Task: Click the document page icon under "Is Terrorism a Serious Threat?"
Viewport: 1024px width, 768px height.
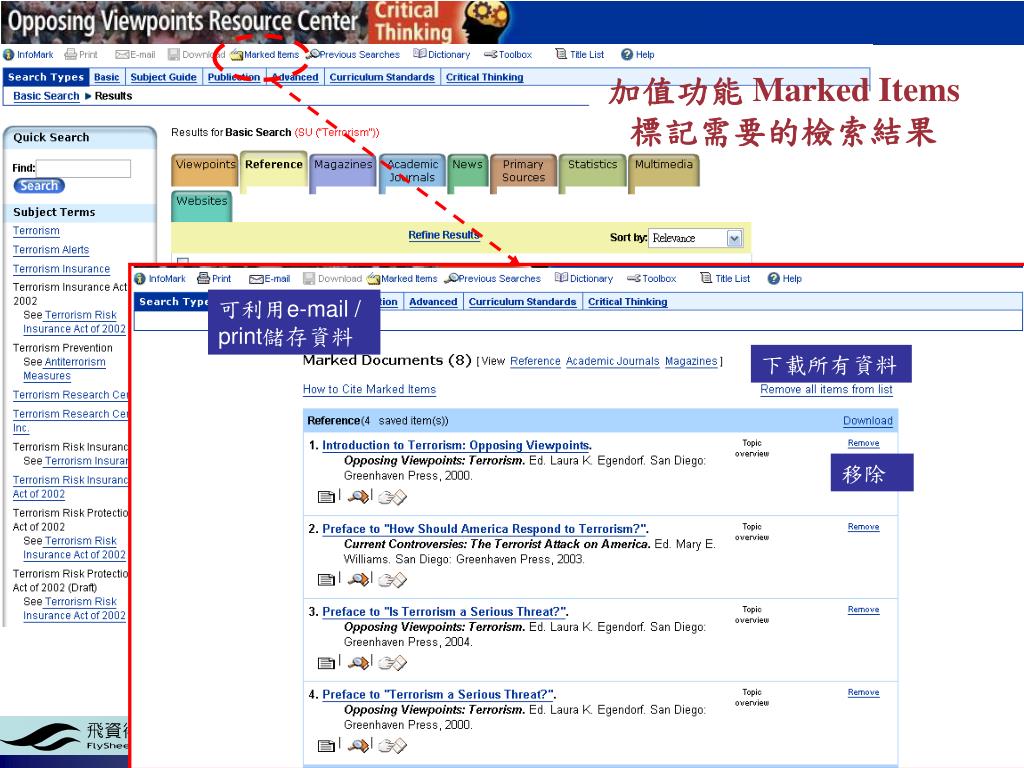Action: [327, 663]
